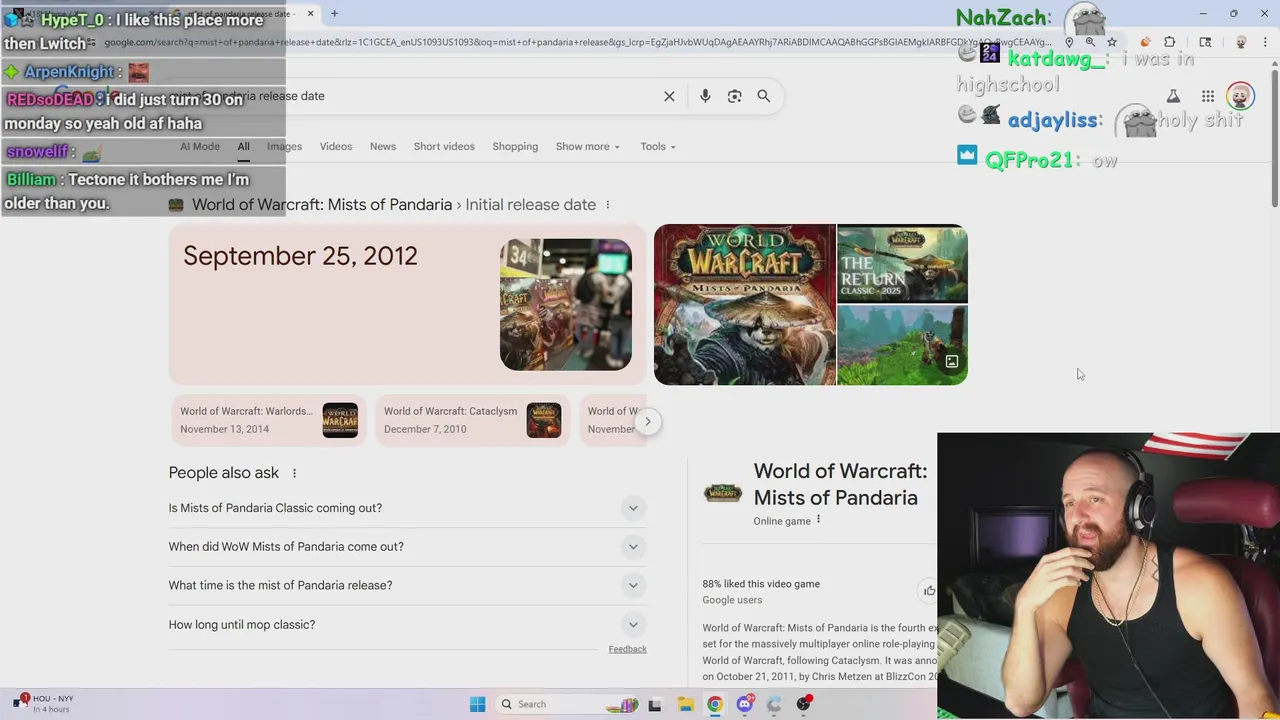This screenshot has width=1280, height=720.
Task: Start a voice search with the microphone
Action: tap(705, 96)
